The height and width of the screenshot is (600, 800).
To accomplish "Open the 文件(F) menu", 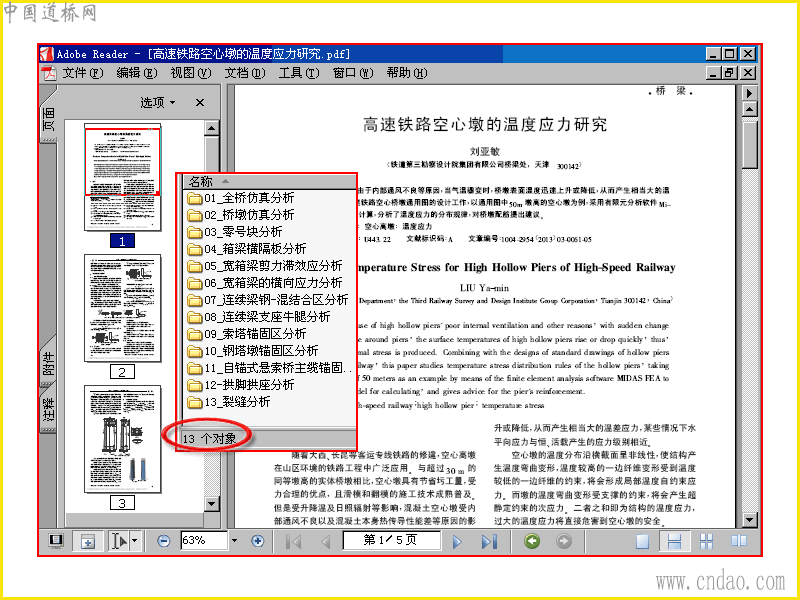I will point(83,73).
